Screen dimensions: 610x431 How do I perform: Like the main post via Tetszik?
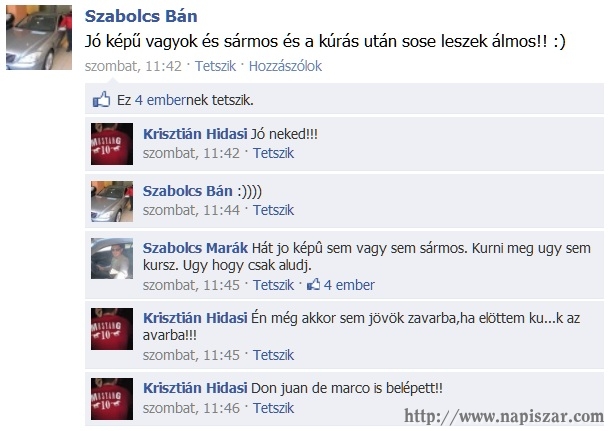click(x=215, y=66)
